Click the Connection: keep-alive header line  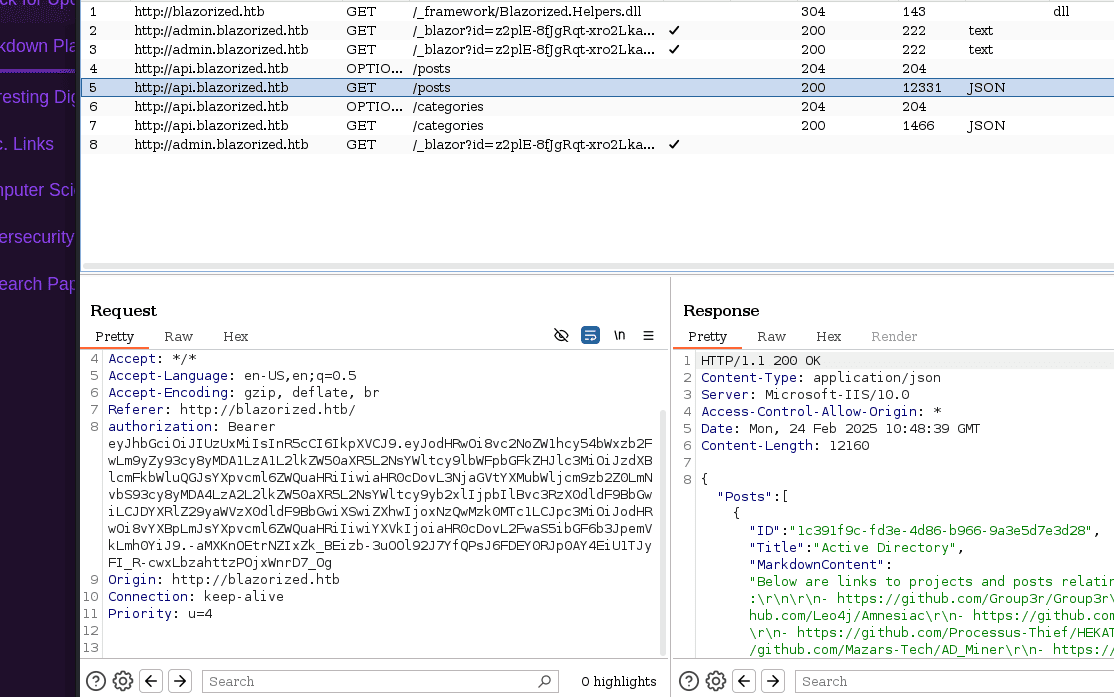(x=196, y=597)
